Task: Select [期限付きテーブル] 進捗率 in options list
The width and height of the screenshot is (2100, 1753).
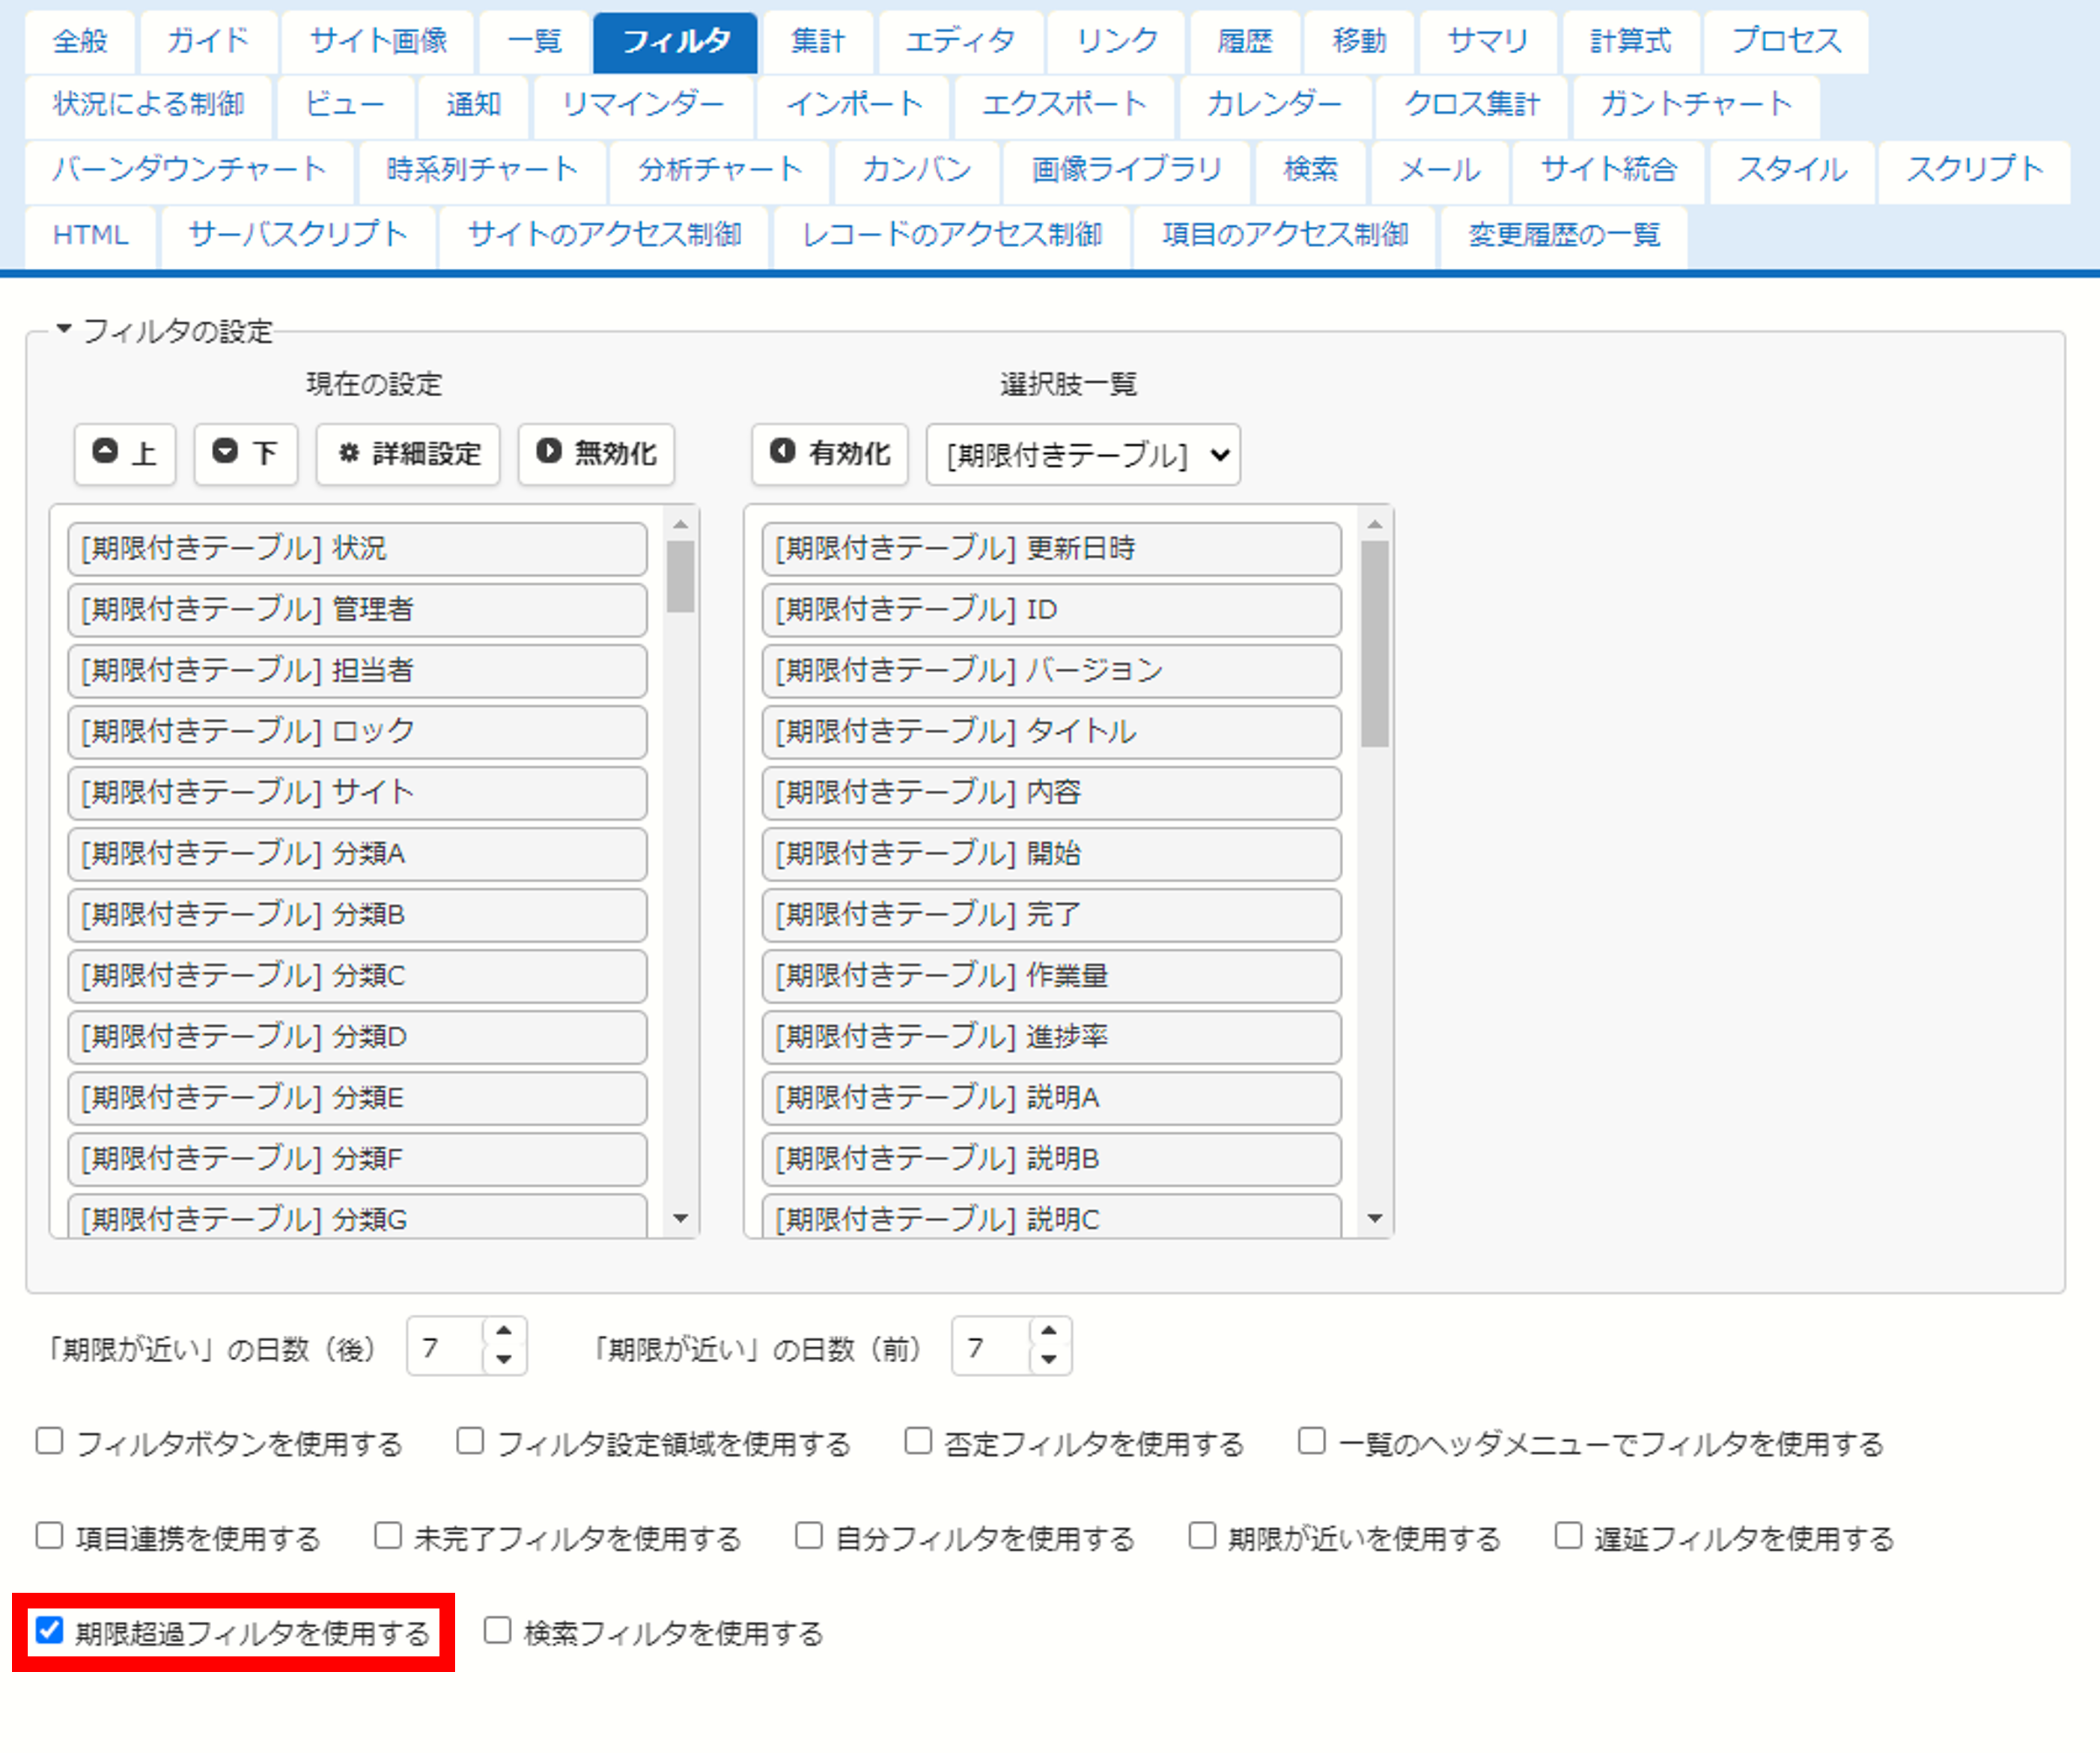Action: click(1051, 1037)
